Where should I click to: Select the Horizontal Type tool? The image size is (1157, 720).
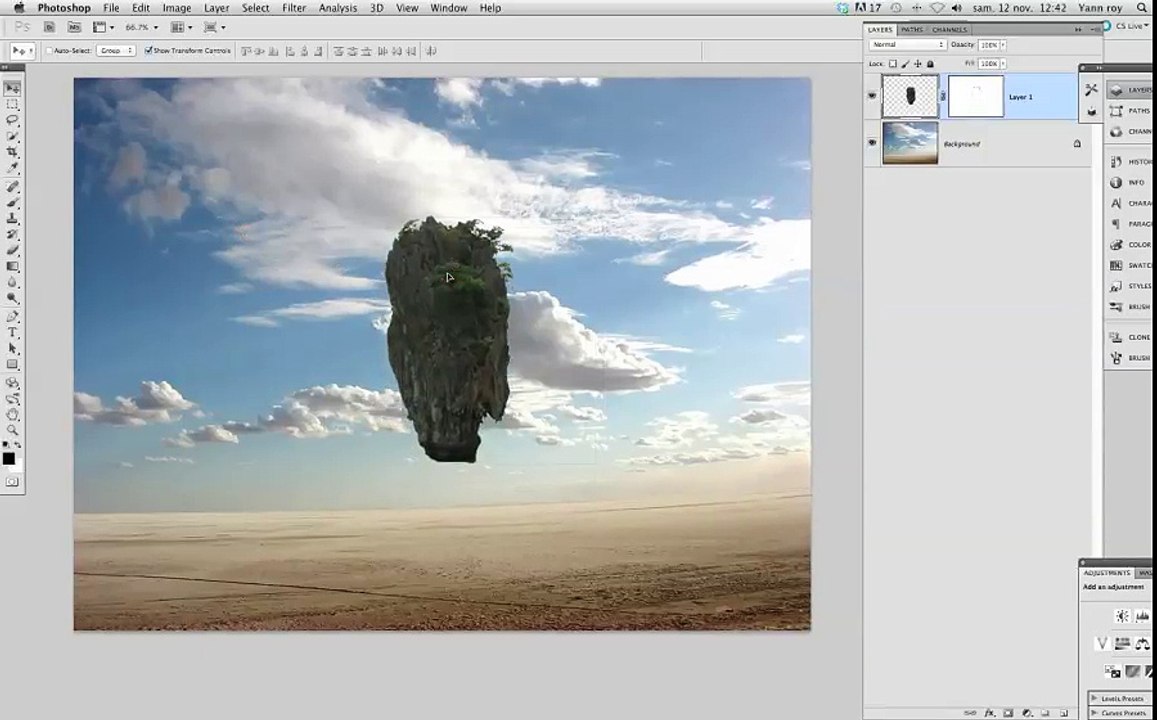pyautogui.click(x=12, y=333)
